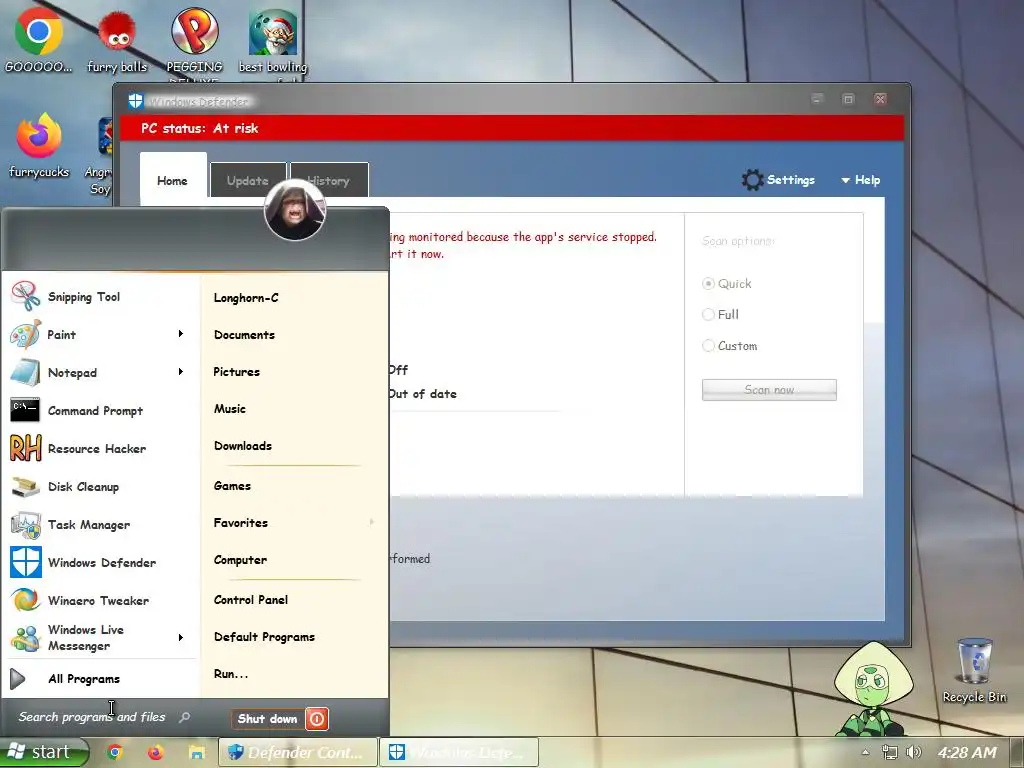Image resolution: width=1024 pixels, height=768 pixels.
Task: Open Default Programs
Action: point(264,637)
